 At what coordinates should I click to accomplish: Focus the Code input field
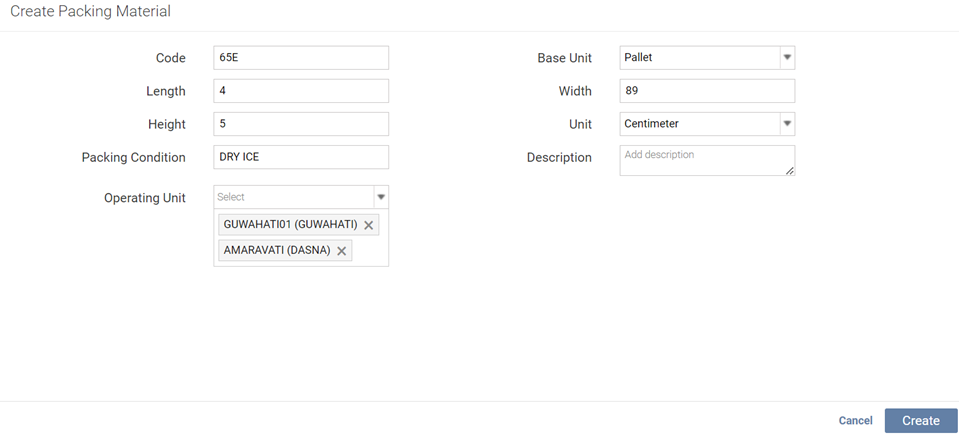[x=301, y=58]
